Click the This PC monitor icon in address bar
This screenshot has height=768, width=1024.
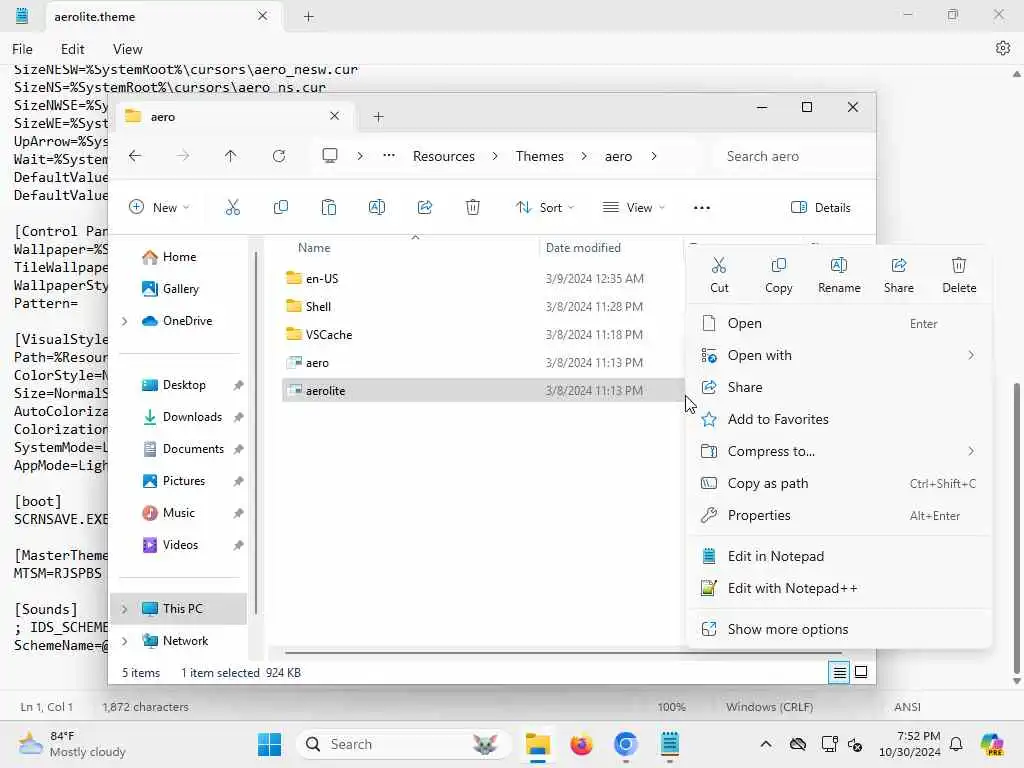tap(330, 155)
